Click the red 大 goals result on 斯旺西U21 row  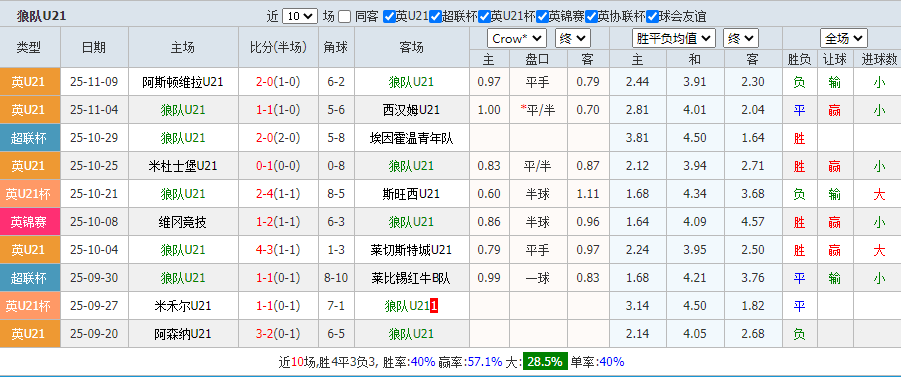click(879, 194)
